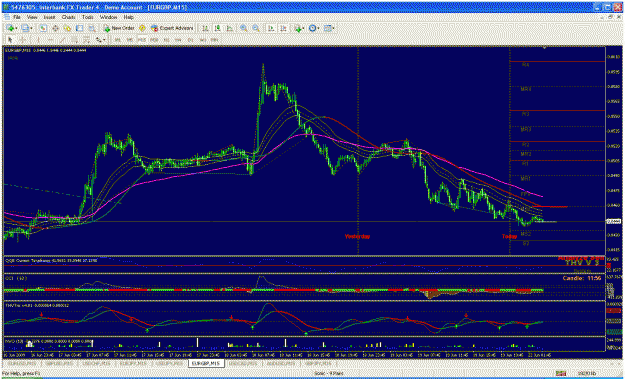Open the File menu
Screen dimensions: 625x379
point(17,17)
